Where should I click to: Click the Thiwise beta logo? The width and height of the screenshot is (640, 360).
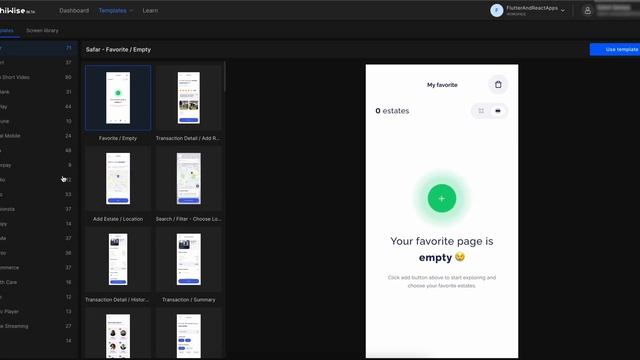pyautogui.click(x=18, y=11)
